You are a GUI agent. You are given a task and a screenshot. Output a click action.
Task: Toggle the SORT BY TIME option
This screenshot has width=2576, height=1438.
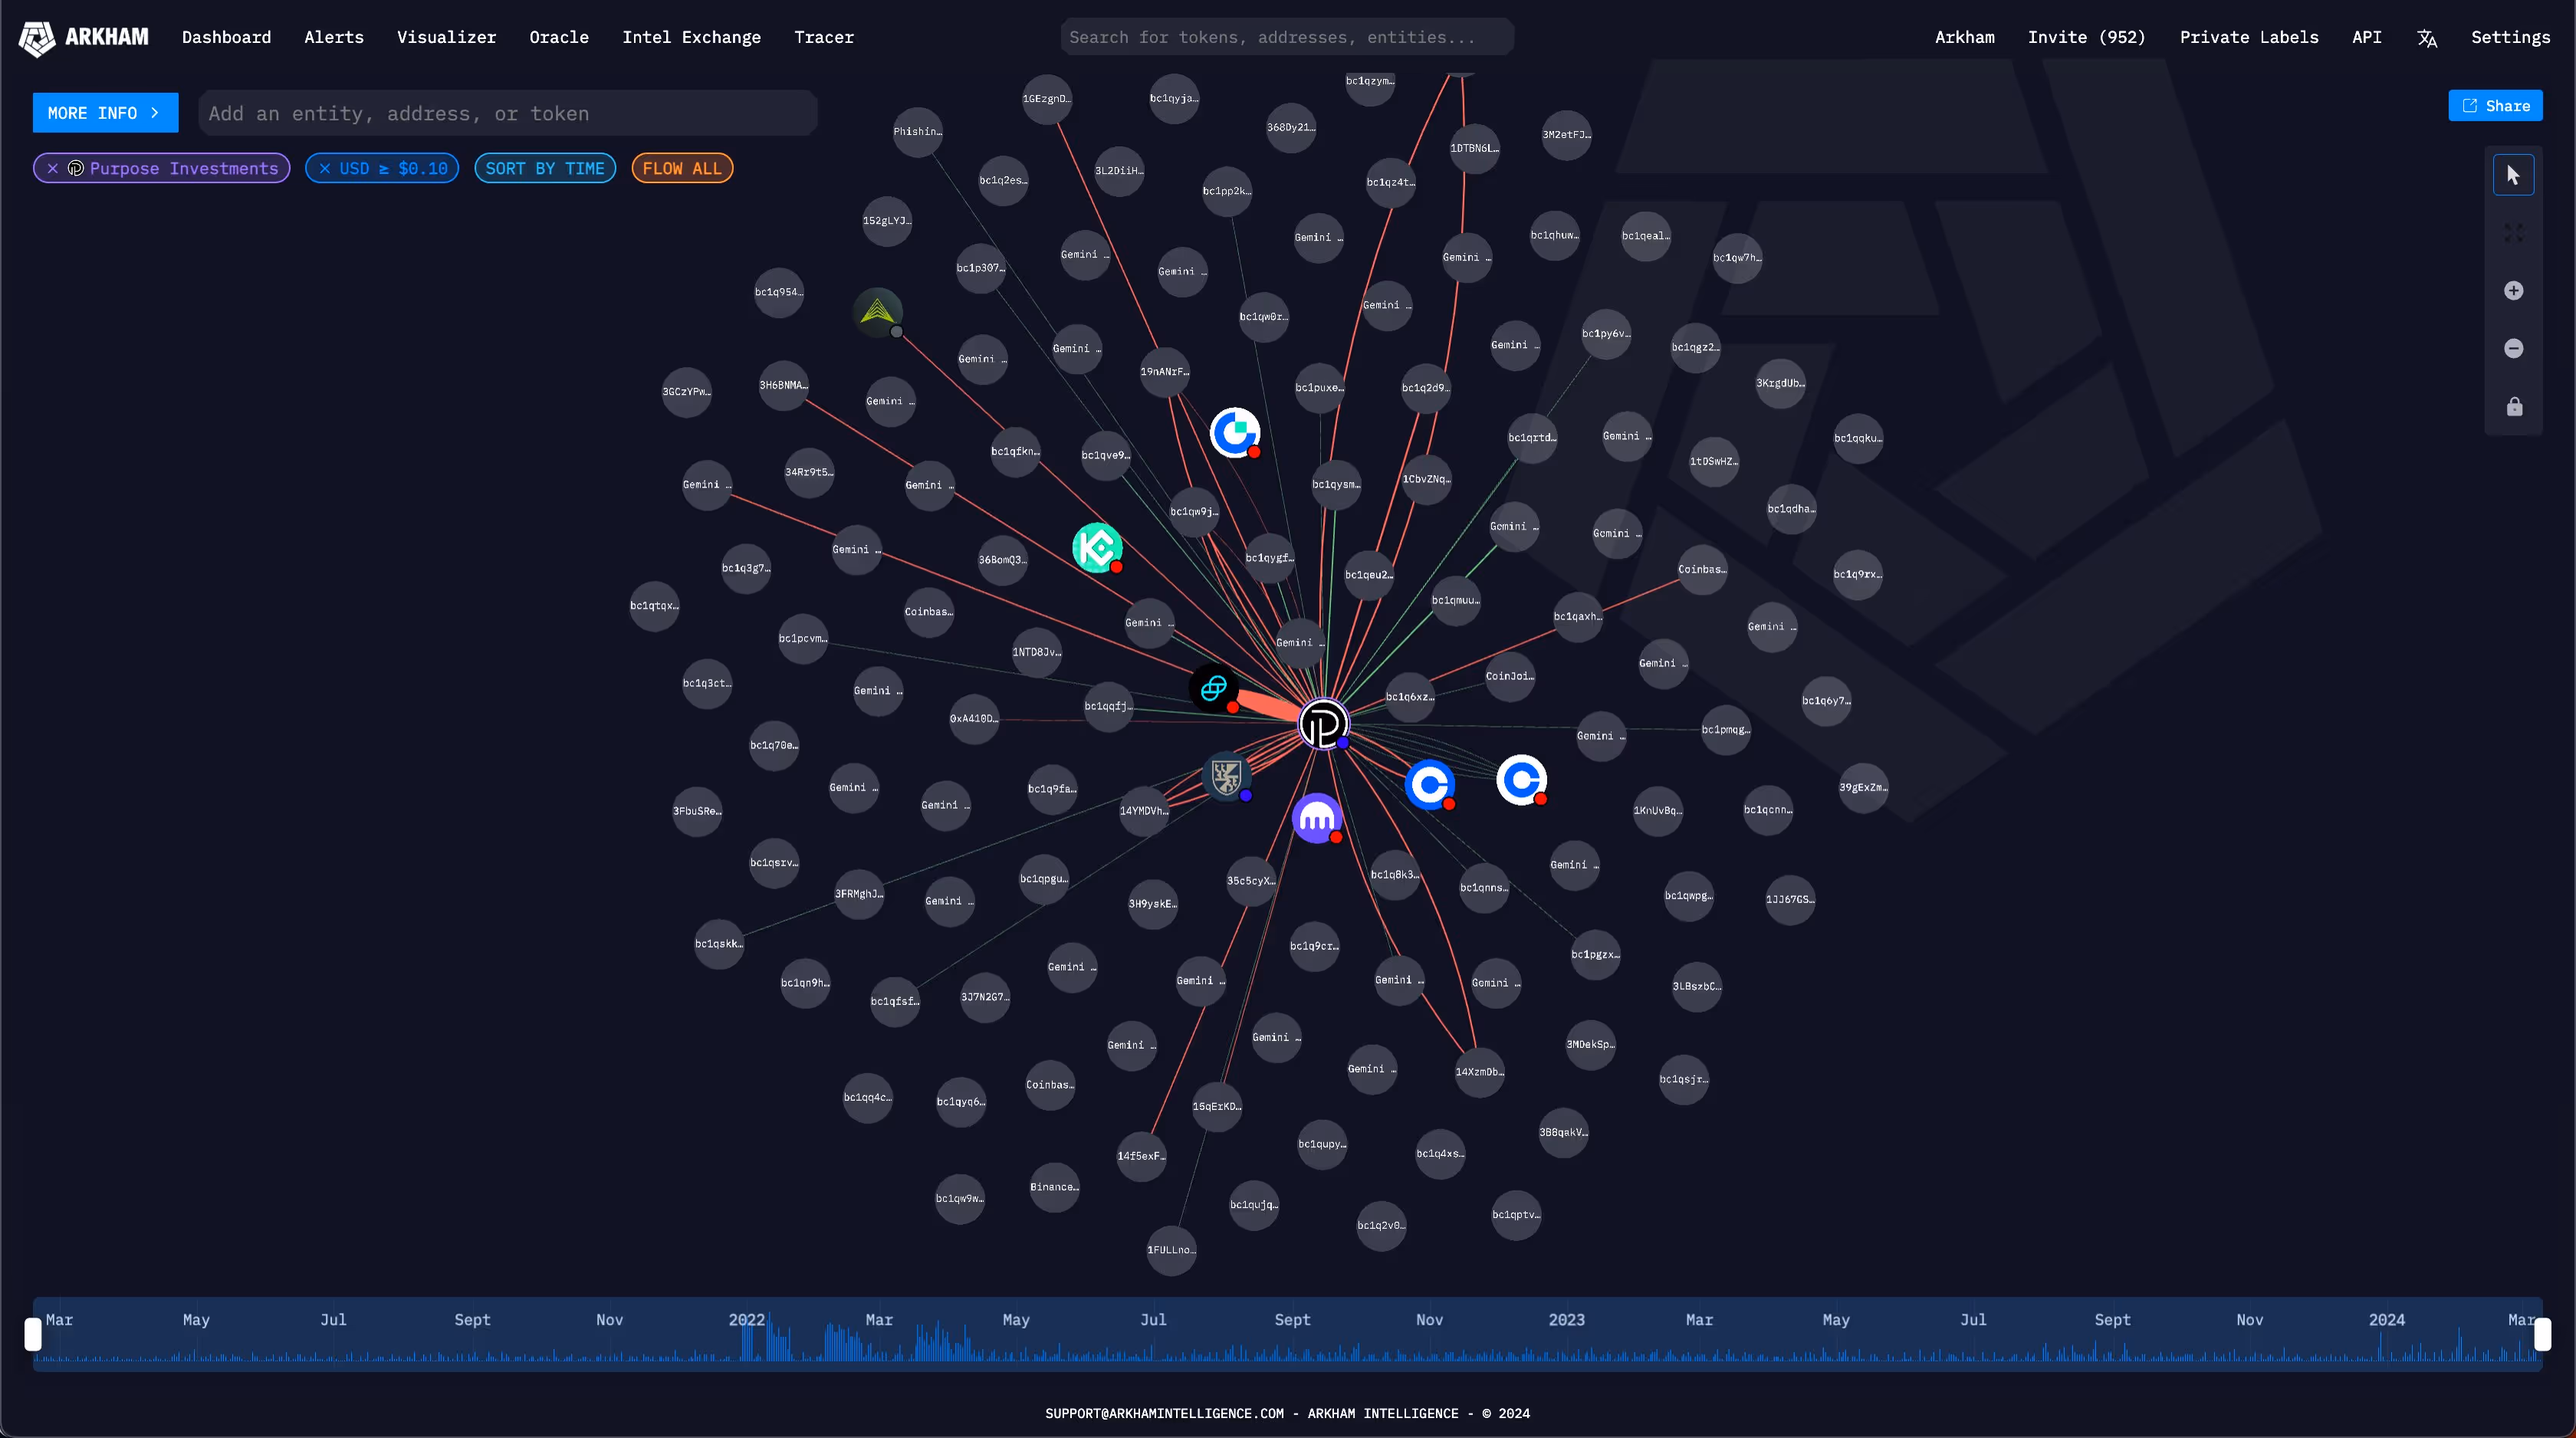(x=545, y=169)
